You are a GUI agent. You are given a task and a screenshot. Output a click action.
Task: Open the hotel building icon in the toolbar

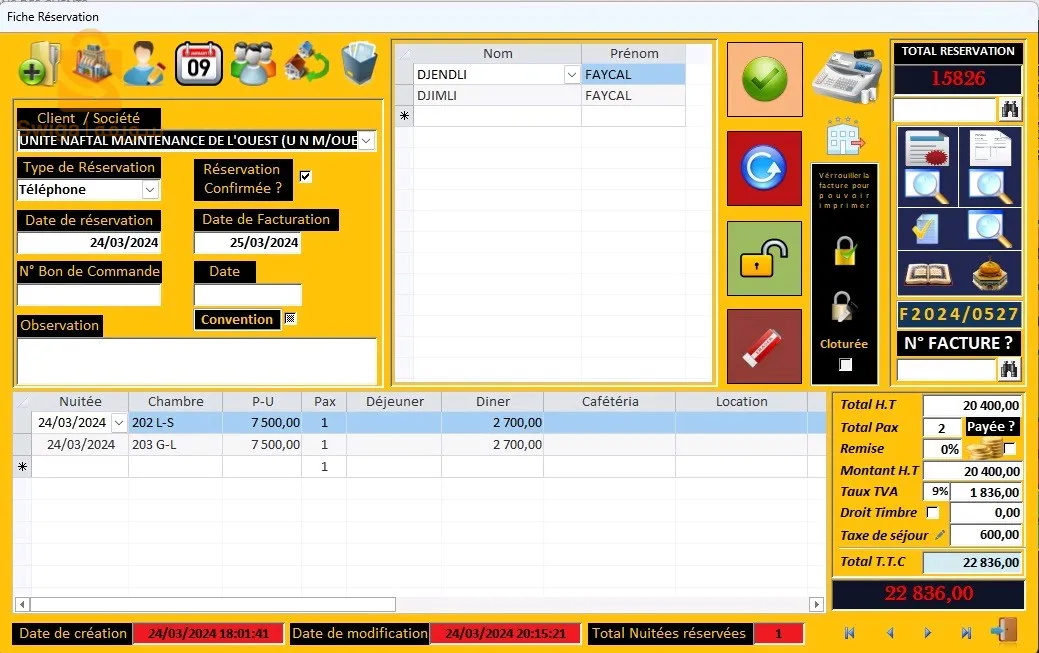[93, 61]
